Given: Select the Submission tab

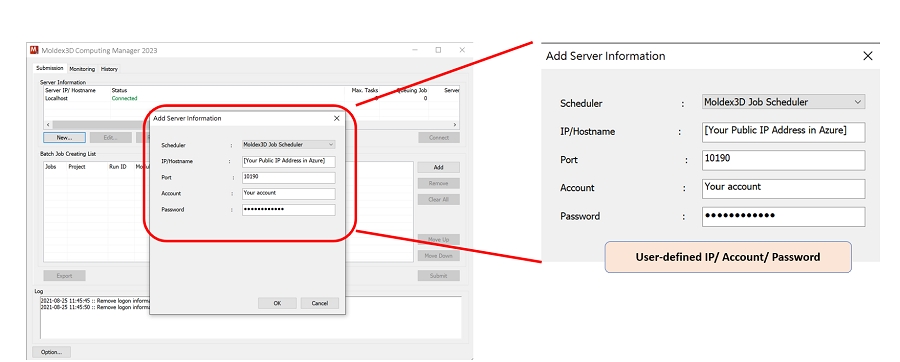Looking at the screenshot, I should [50, 68].
